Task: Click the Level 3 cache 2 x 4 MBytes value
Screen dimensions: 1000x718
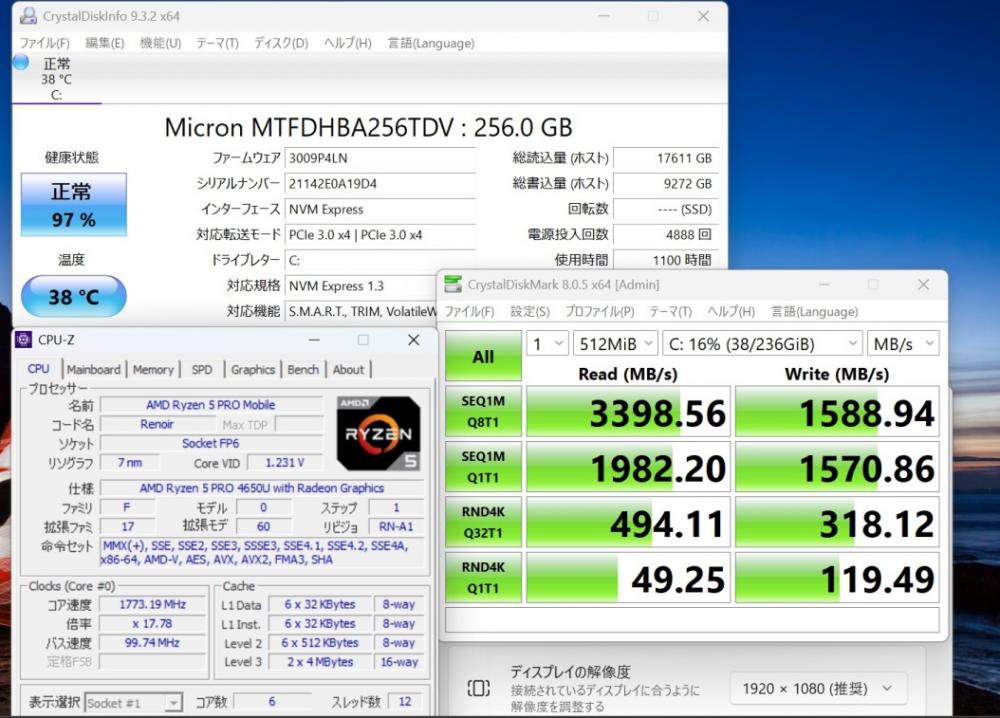Action: pyautogui.click(x=320, y=662)
